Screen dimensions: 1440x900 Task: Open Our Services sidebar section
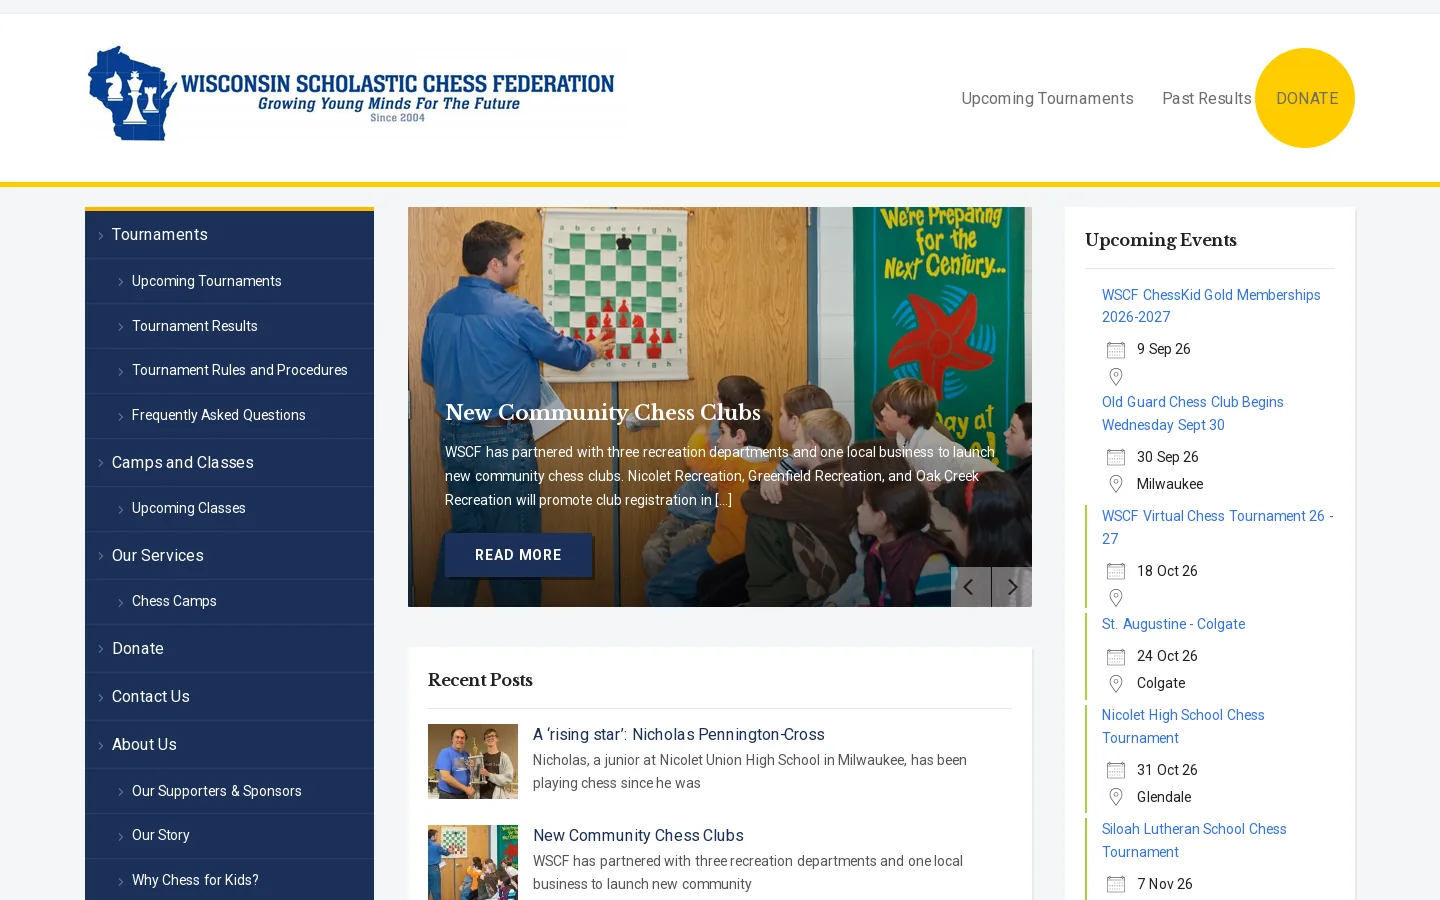click(229, 556)
